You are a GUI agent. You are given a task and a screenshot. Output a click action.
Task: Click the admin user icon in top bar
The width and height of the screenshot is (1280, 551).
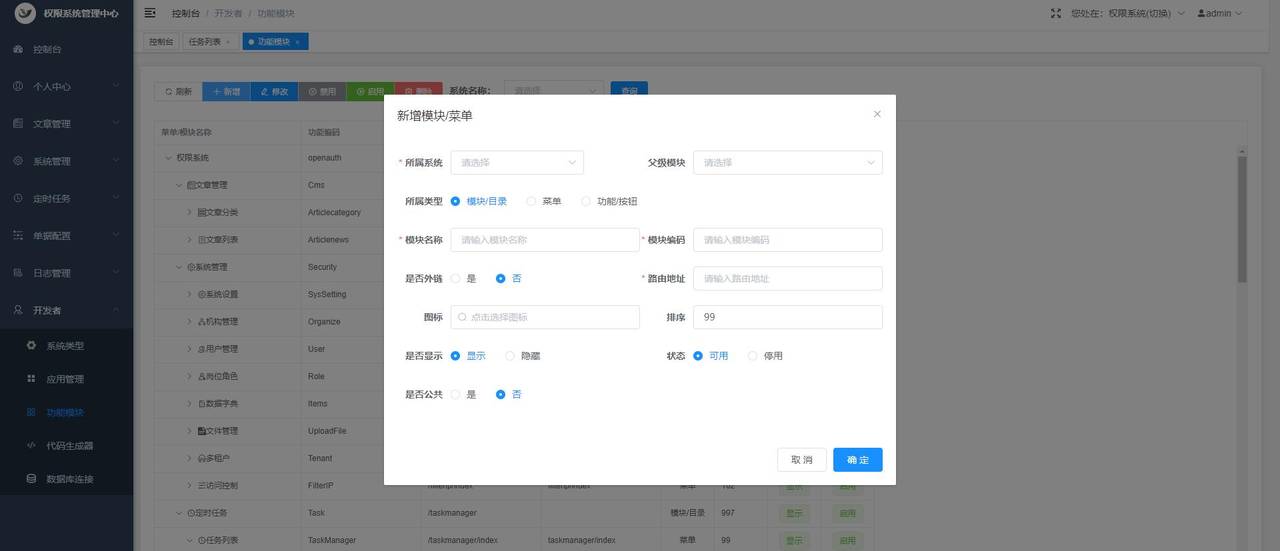tap(1200, 13)
